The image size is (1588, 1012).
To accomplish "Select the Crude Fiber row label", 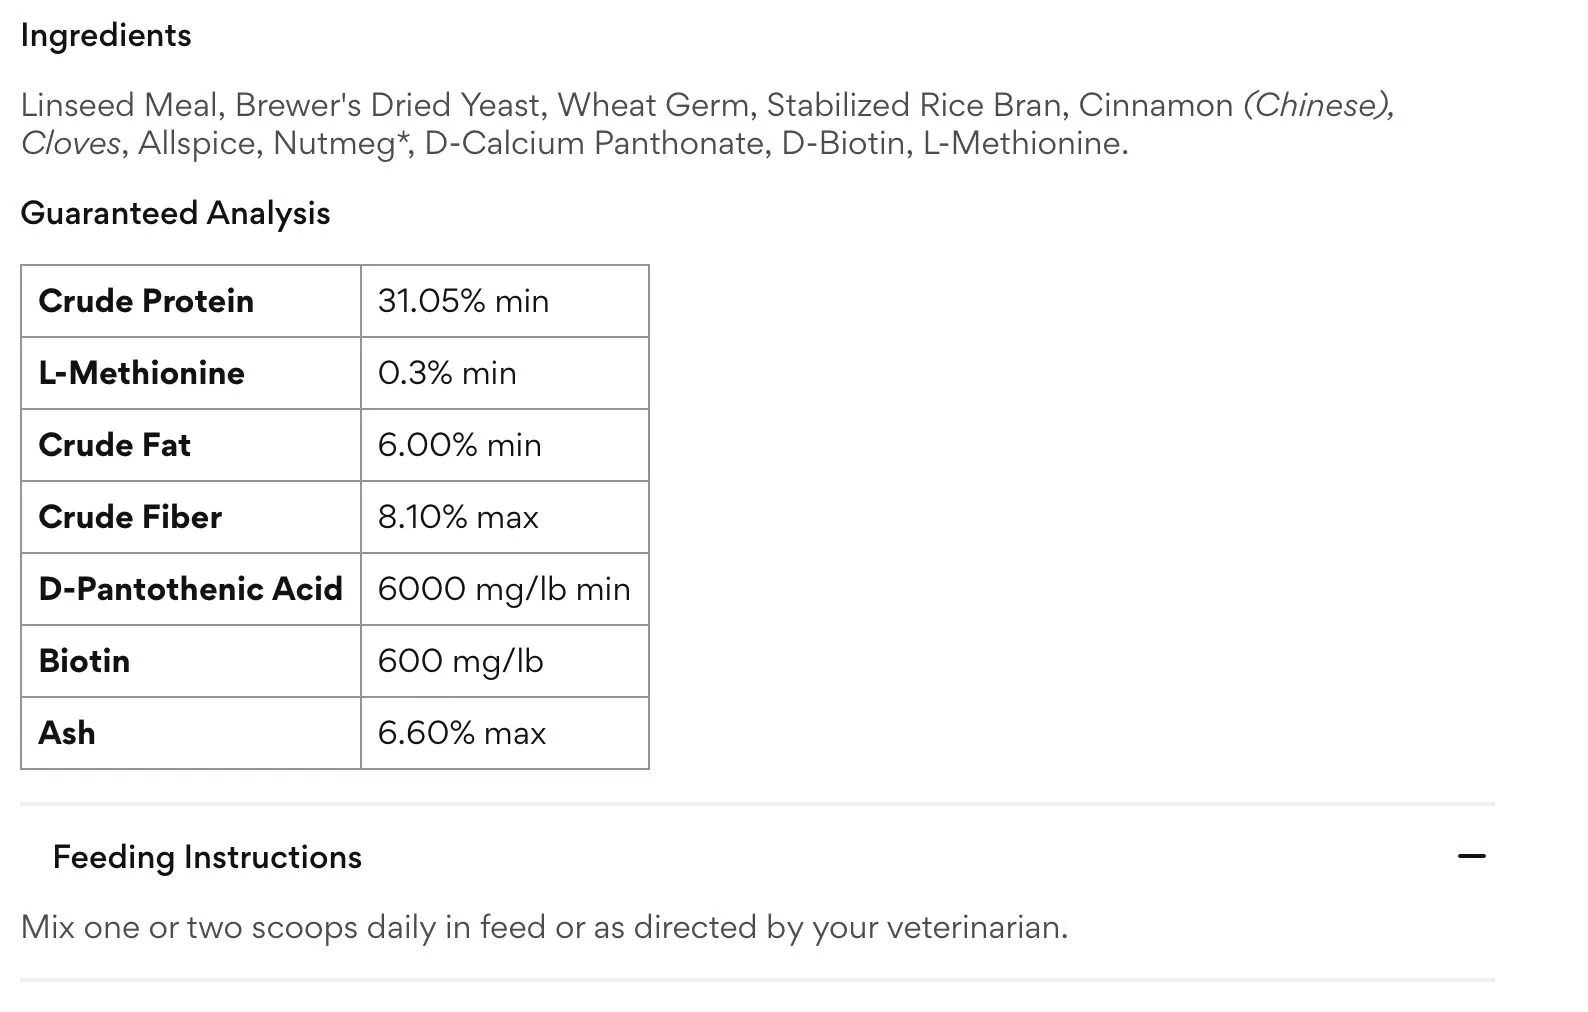I will [191, 517].
